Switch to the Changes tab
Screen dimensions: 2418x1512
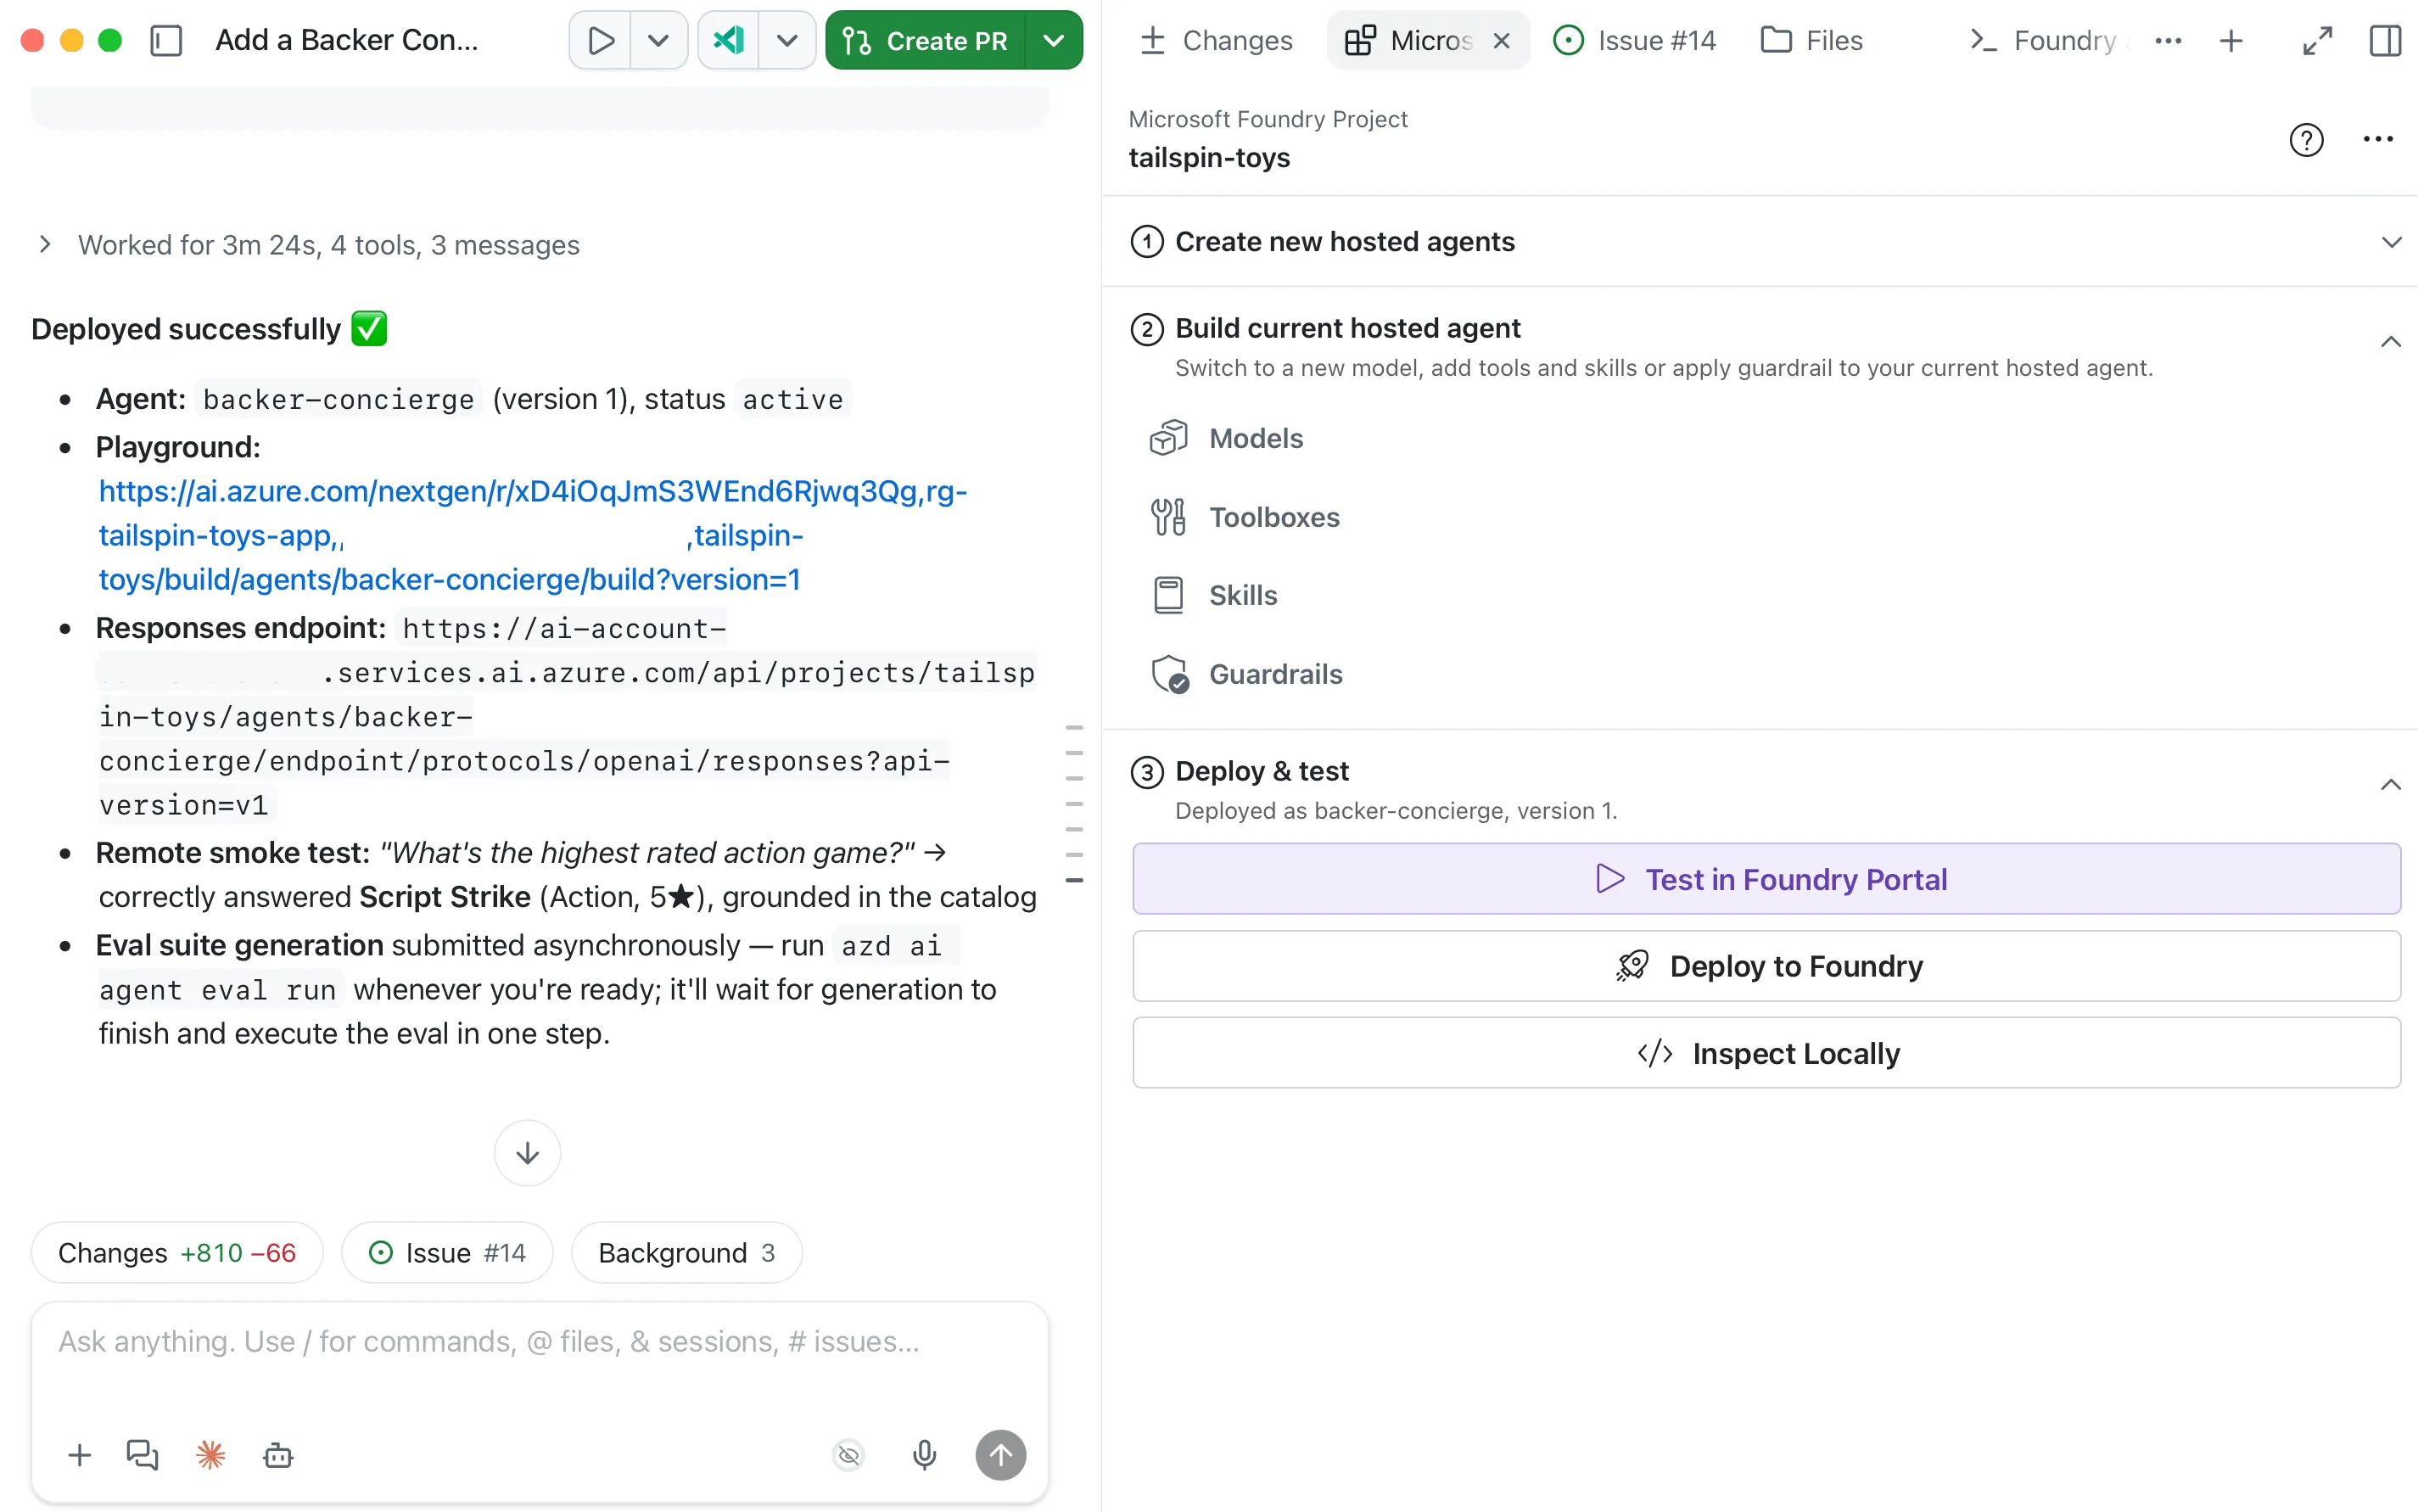pyautogui.click(x=1216, y=40)
